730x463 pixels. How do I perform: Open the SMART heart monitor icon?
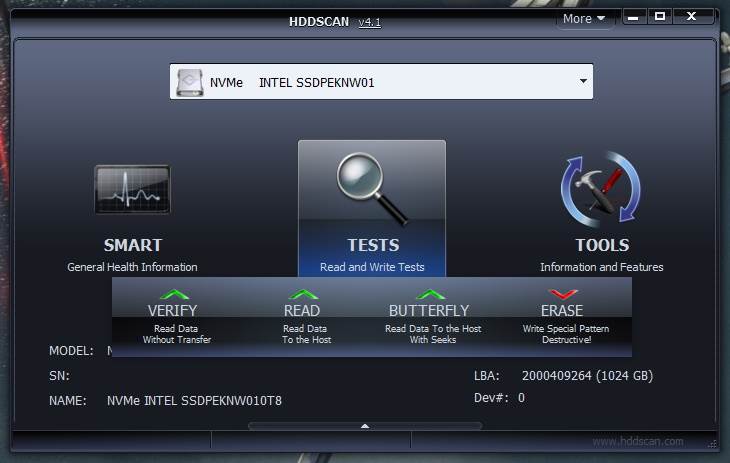132,190
